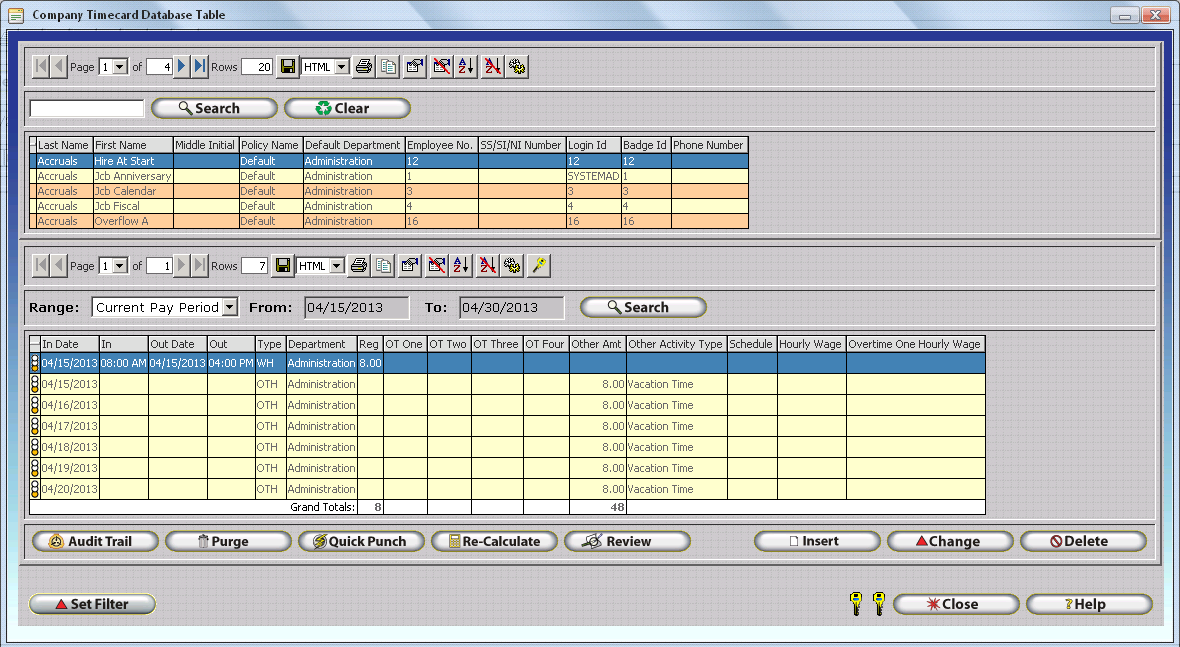1180x647 pixels.
Task: Click the save disk icon in the employee toolbar
Action: 288,67
